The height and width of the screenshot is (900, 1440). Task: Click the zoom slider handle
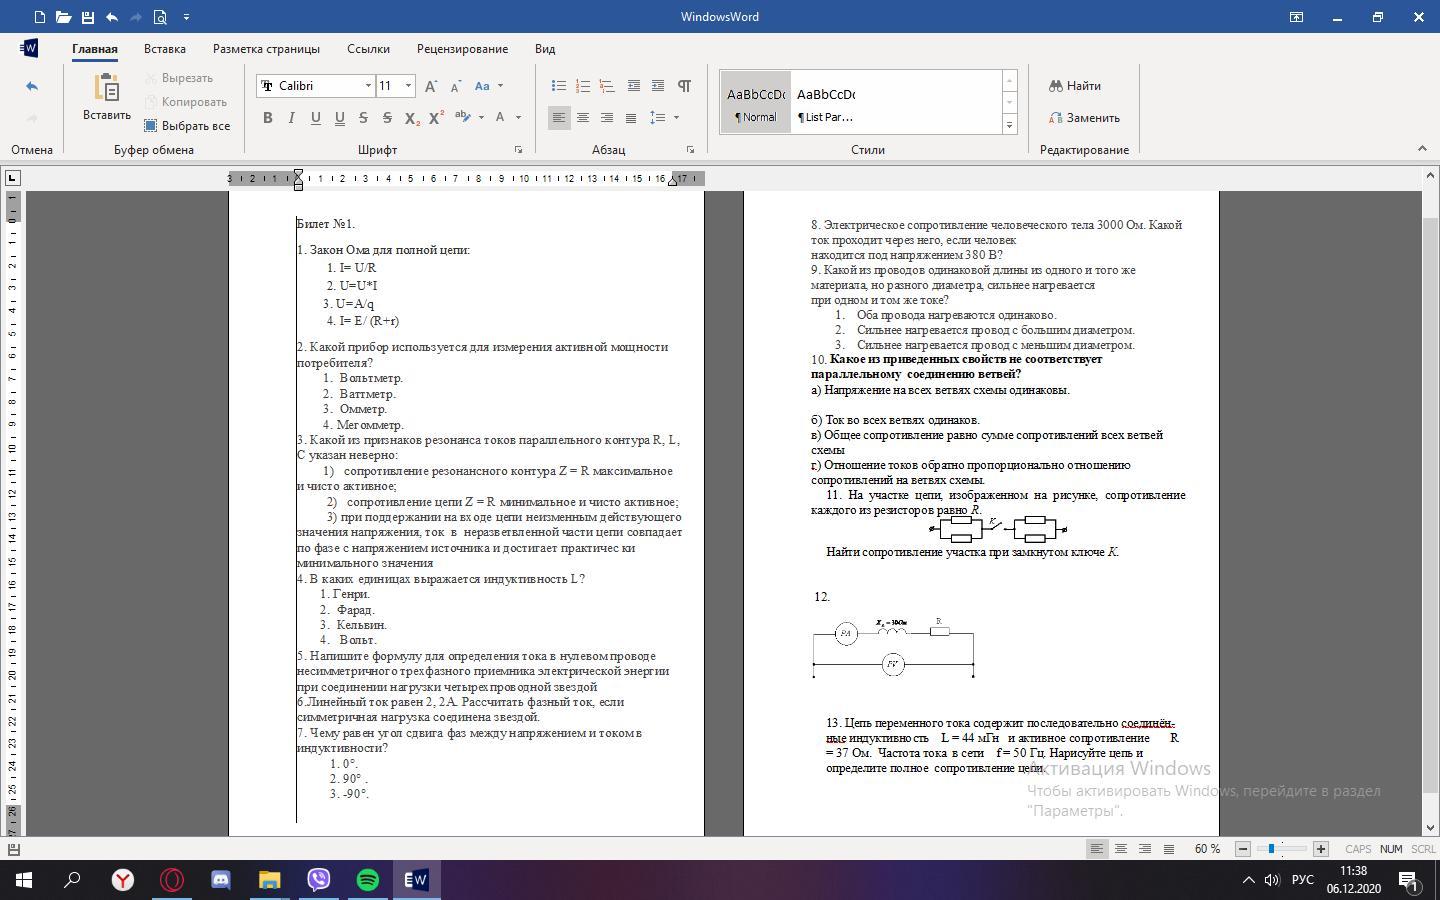point(1271,849)
